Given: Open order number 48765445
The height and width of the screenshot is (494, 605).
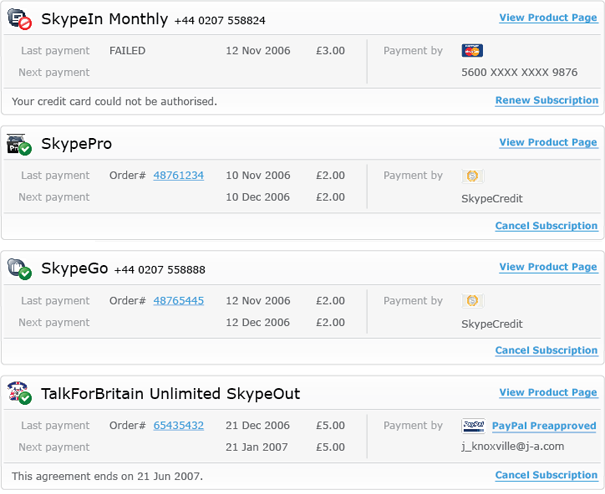Looking at the screenshot, I should coord(179,301).
